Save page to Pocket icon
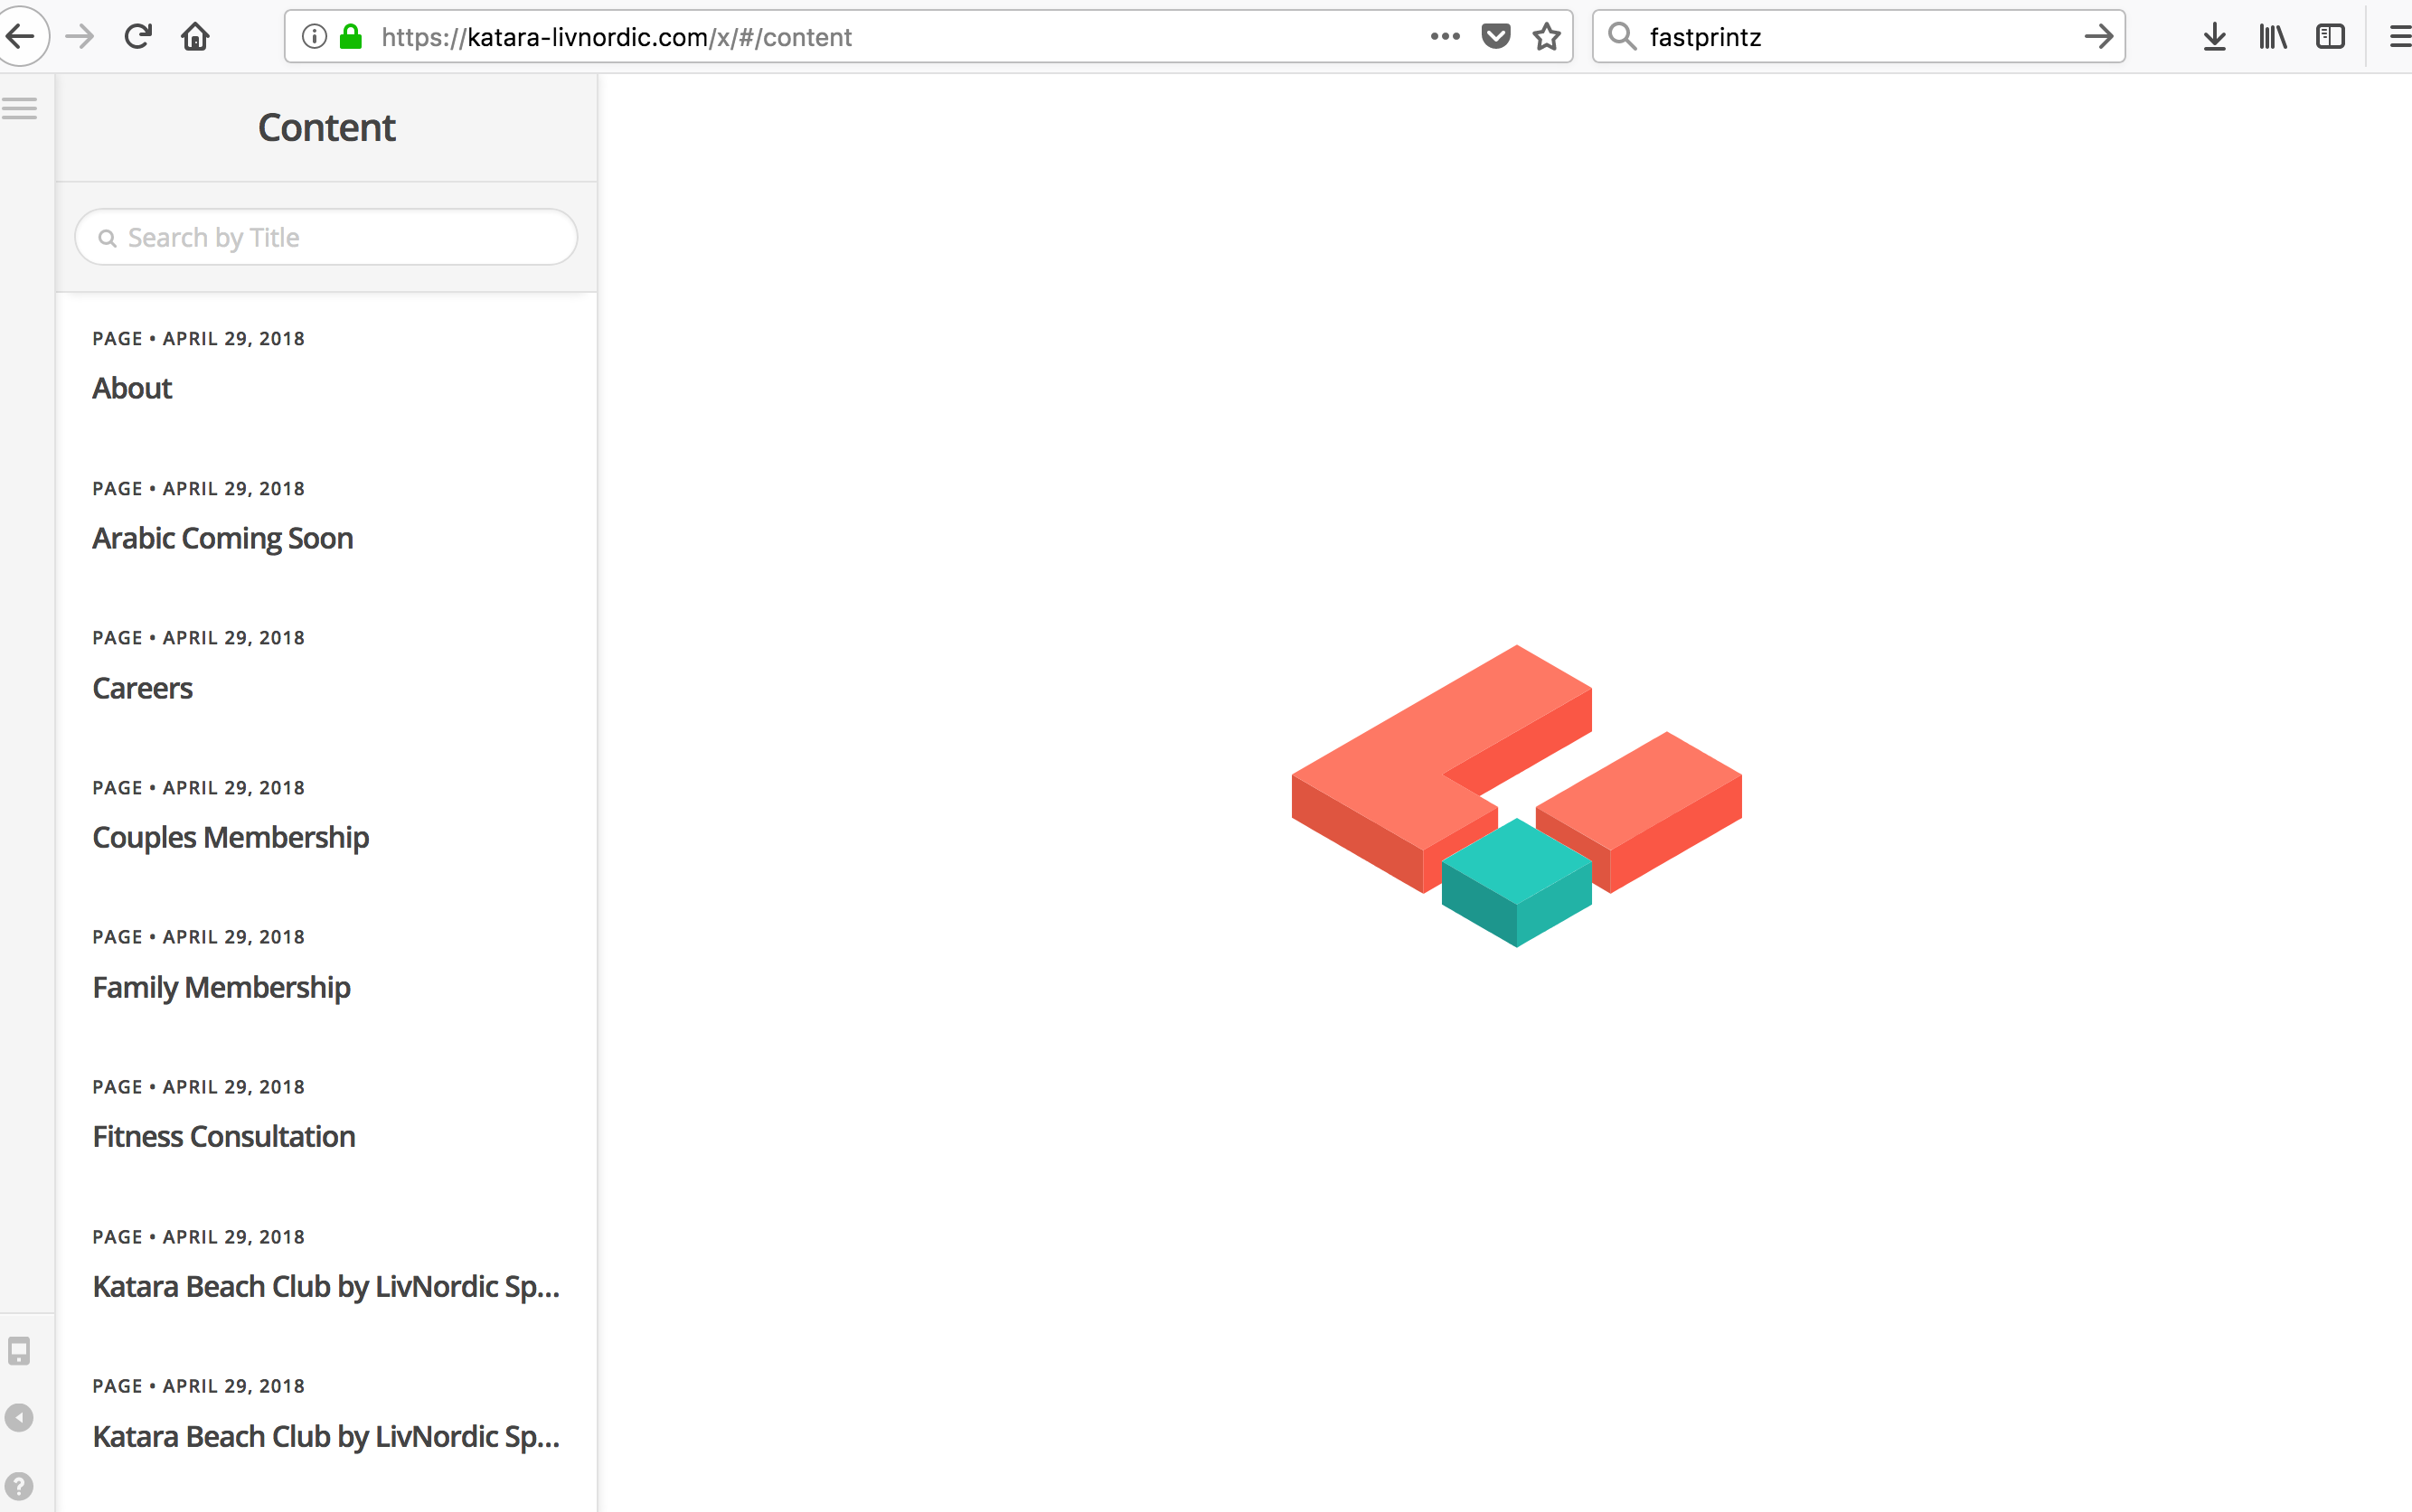 coord(1496,37)
